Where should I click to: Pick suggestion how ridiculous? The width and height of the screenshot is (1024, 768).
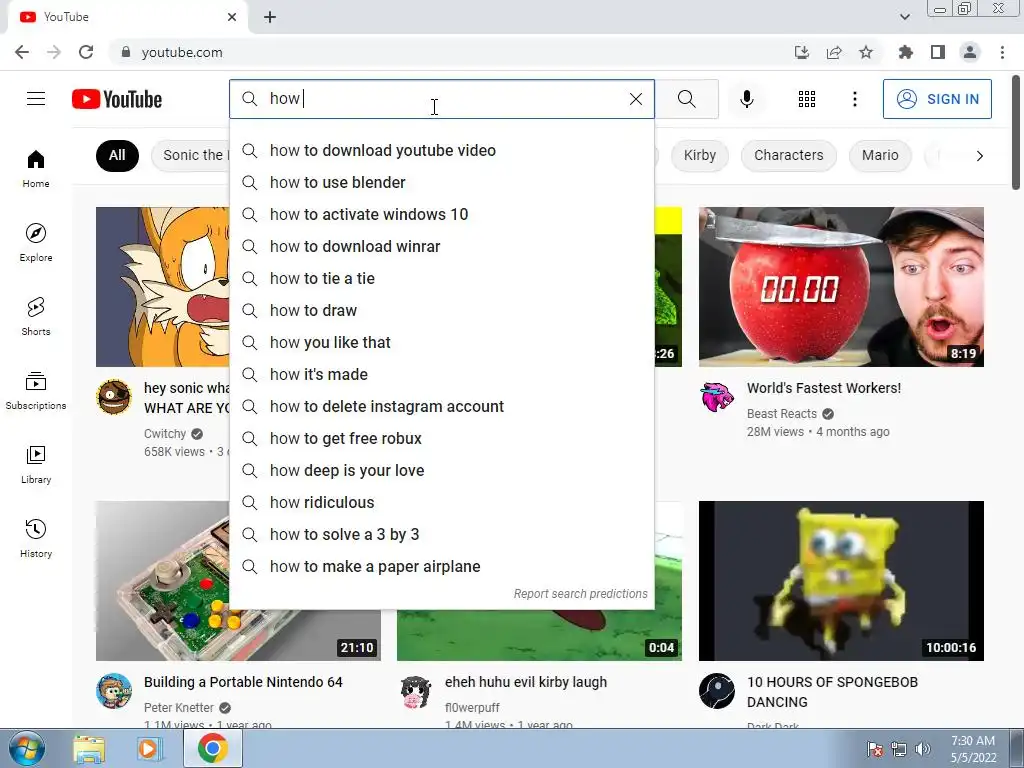coord(441,502)
